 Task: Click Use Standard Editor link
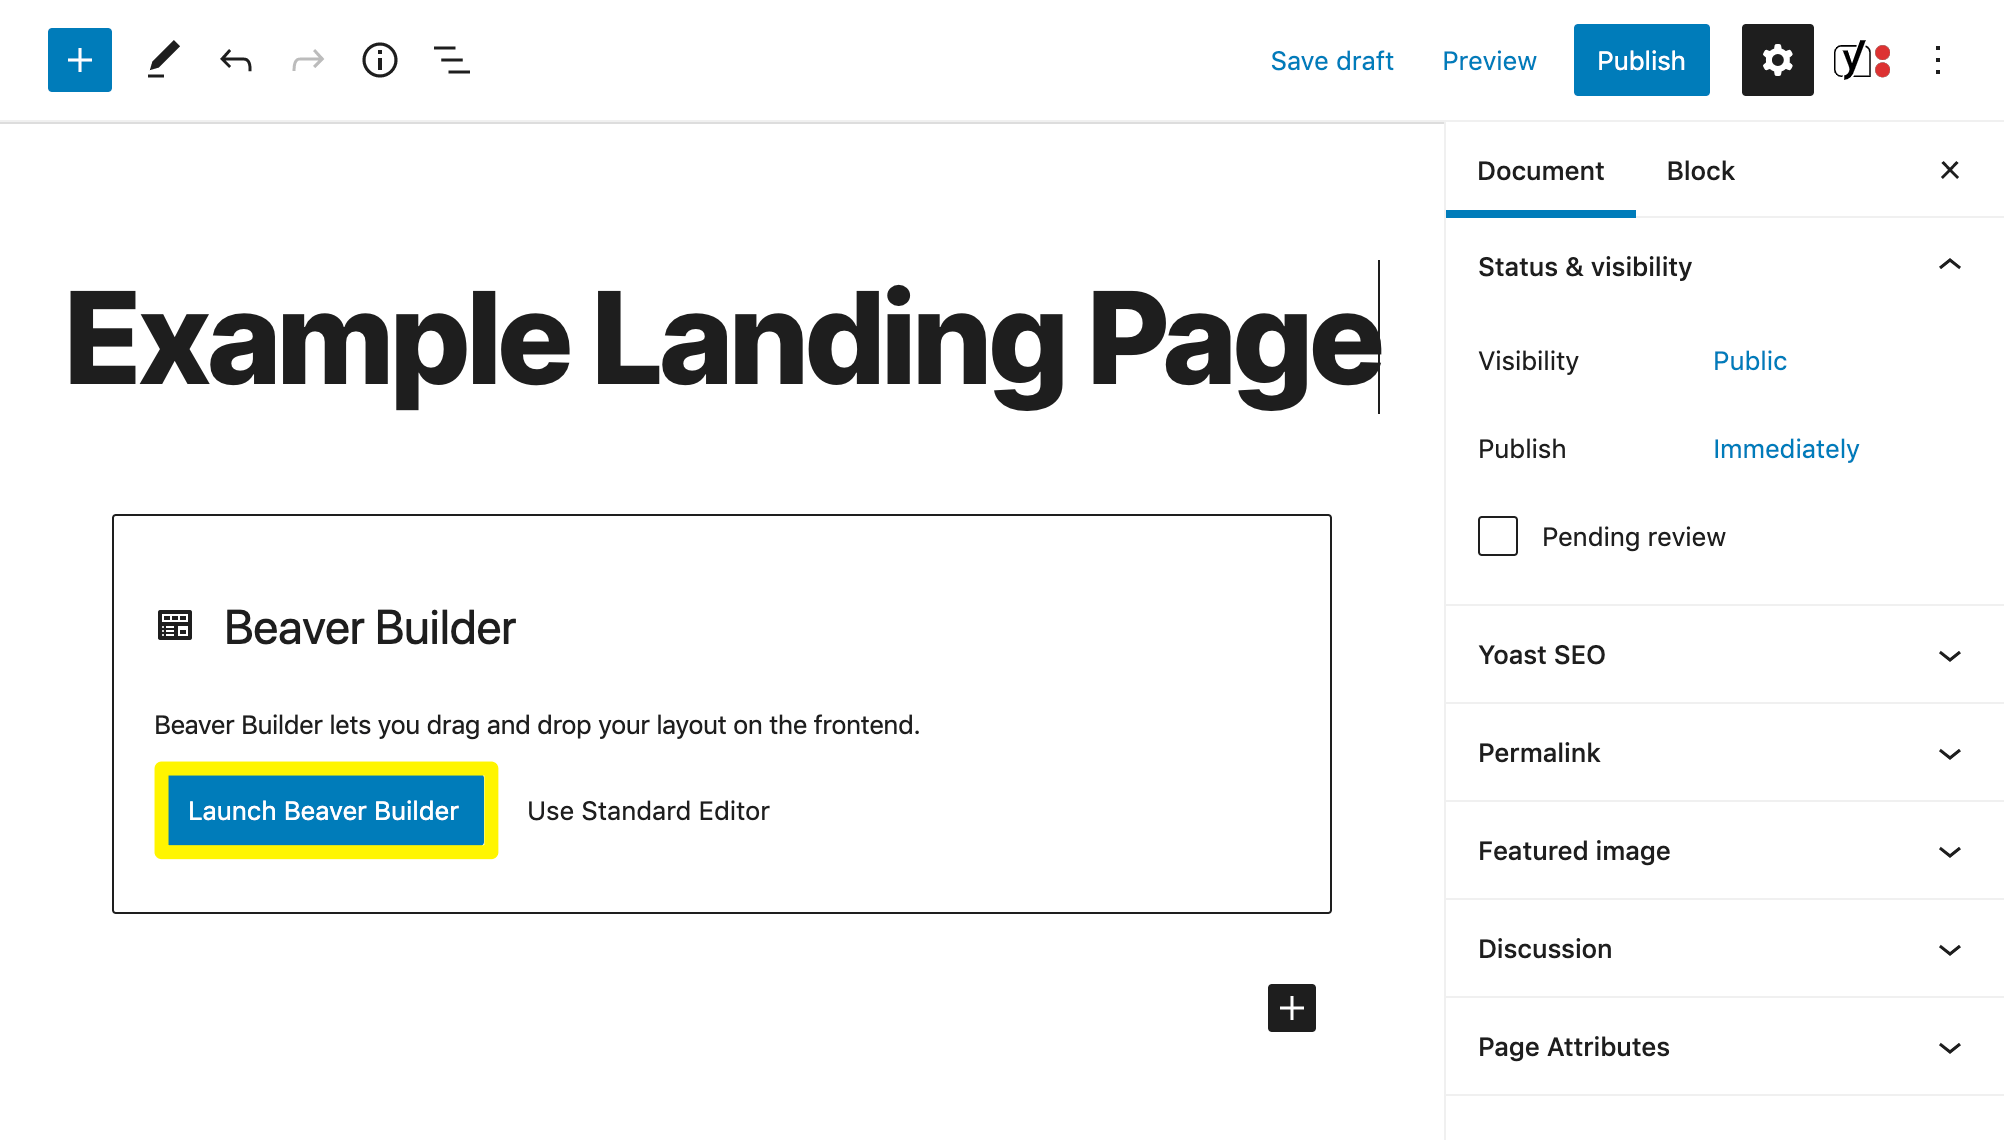pos(648,811)
